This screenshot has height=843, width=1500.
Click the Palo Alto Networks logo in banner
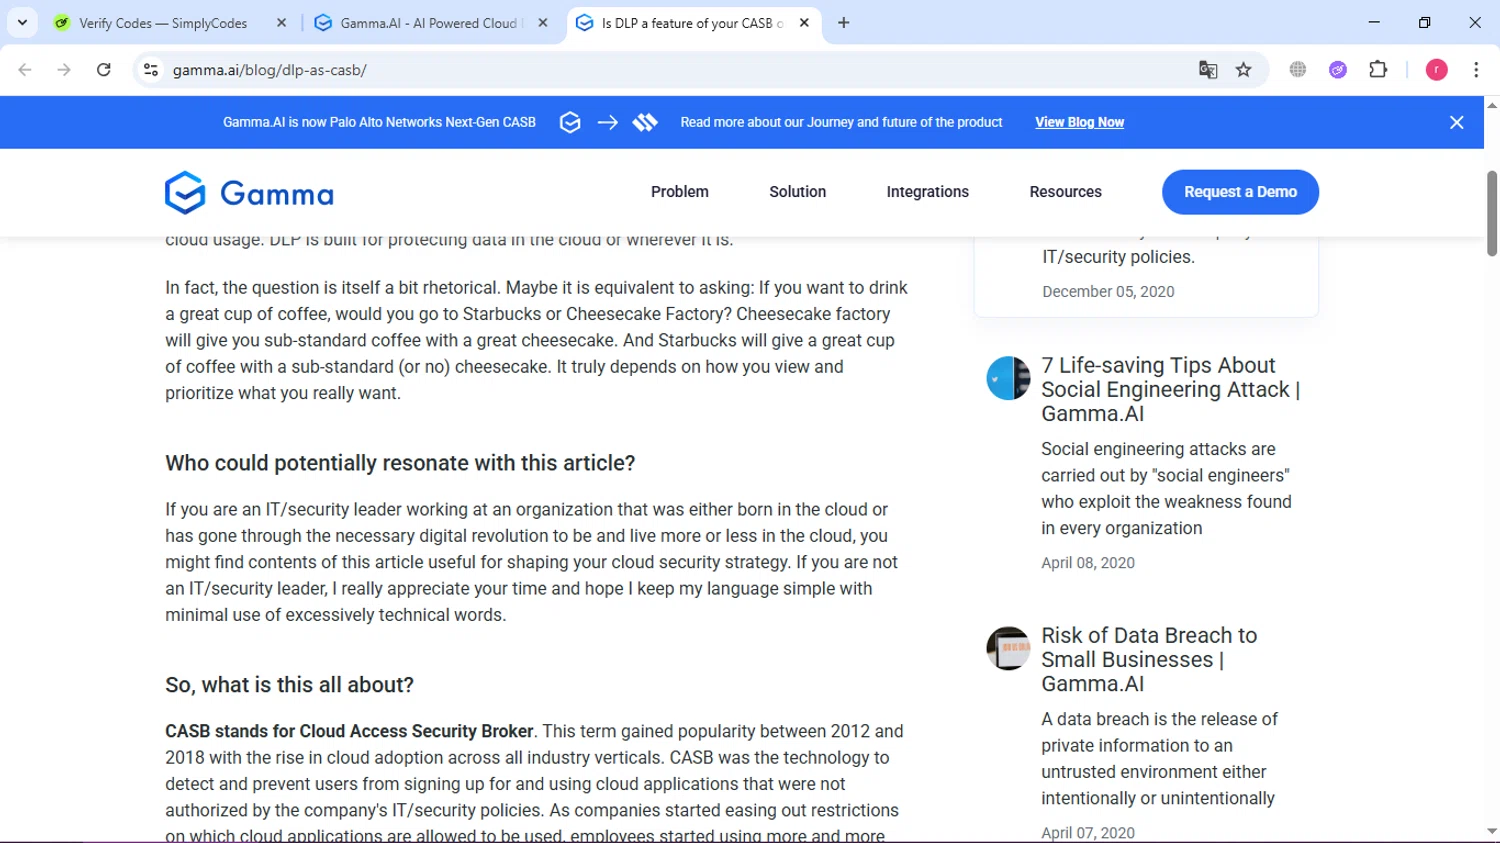point(645,122)
